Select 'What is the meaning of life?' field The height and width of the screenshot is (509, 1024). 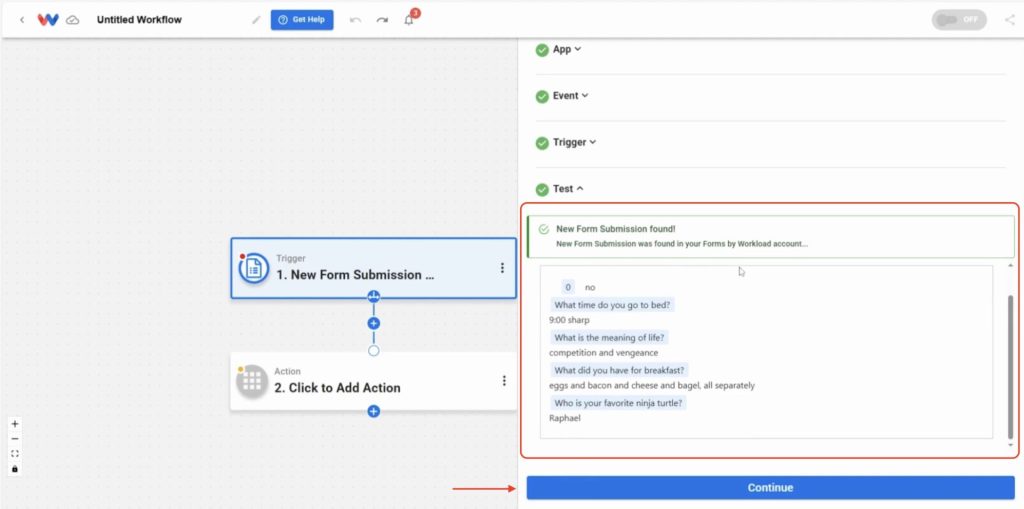[x=610, y=337]
